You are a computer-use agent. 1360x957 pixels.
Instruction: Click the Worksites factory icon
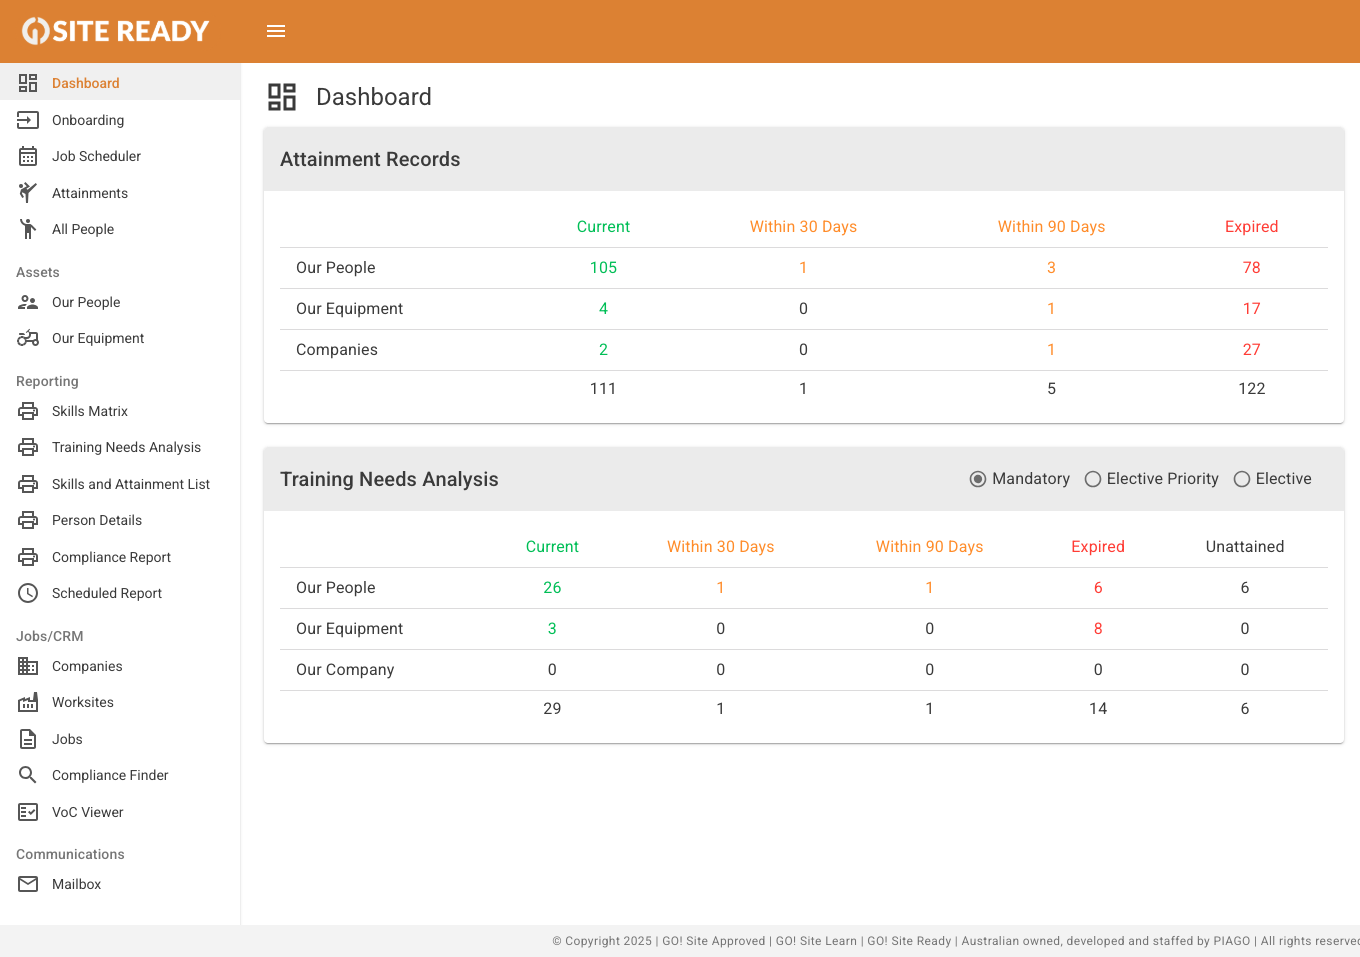pyautogui.click(x=28, y=702)
